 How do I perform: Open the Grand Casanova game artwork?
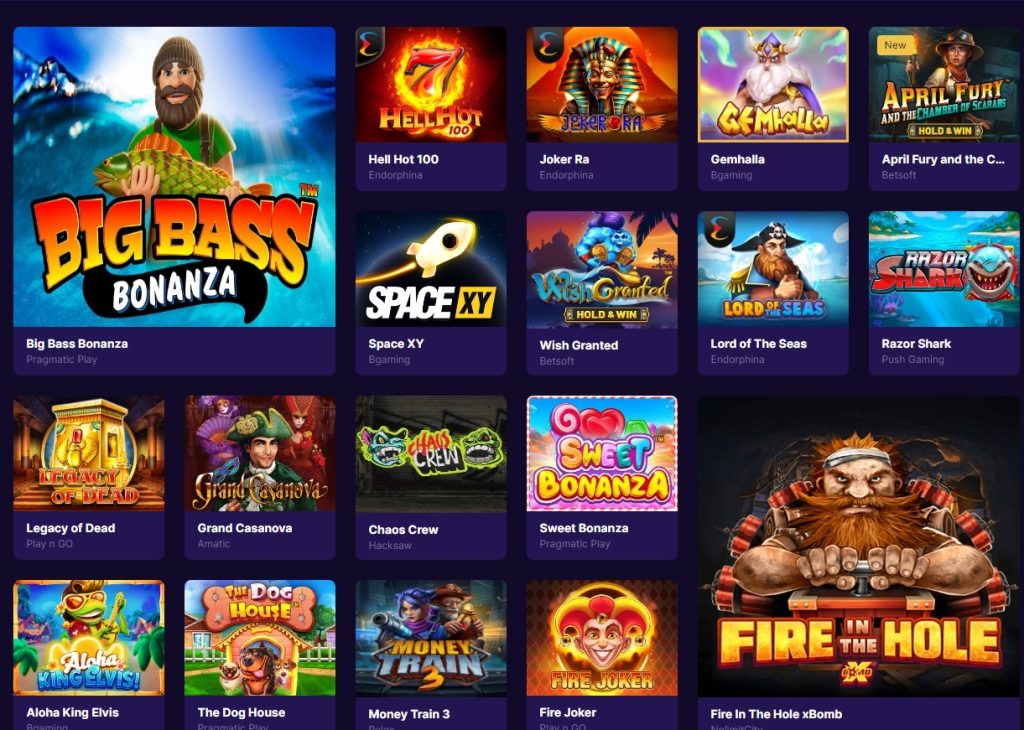click(x=260, y=453)
